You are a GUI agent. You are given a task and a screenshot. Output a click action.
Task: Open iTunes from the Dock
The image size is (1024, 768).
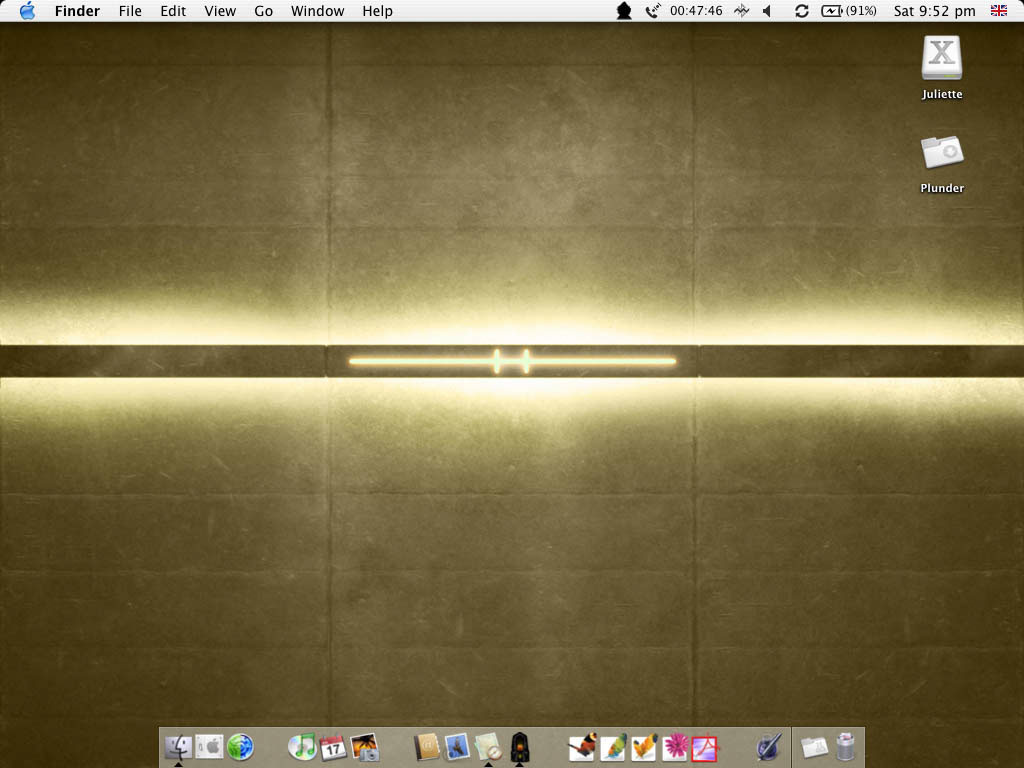point(301,747)
